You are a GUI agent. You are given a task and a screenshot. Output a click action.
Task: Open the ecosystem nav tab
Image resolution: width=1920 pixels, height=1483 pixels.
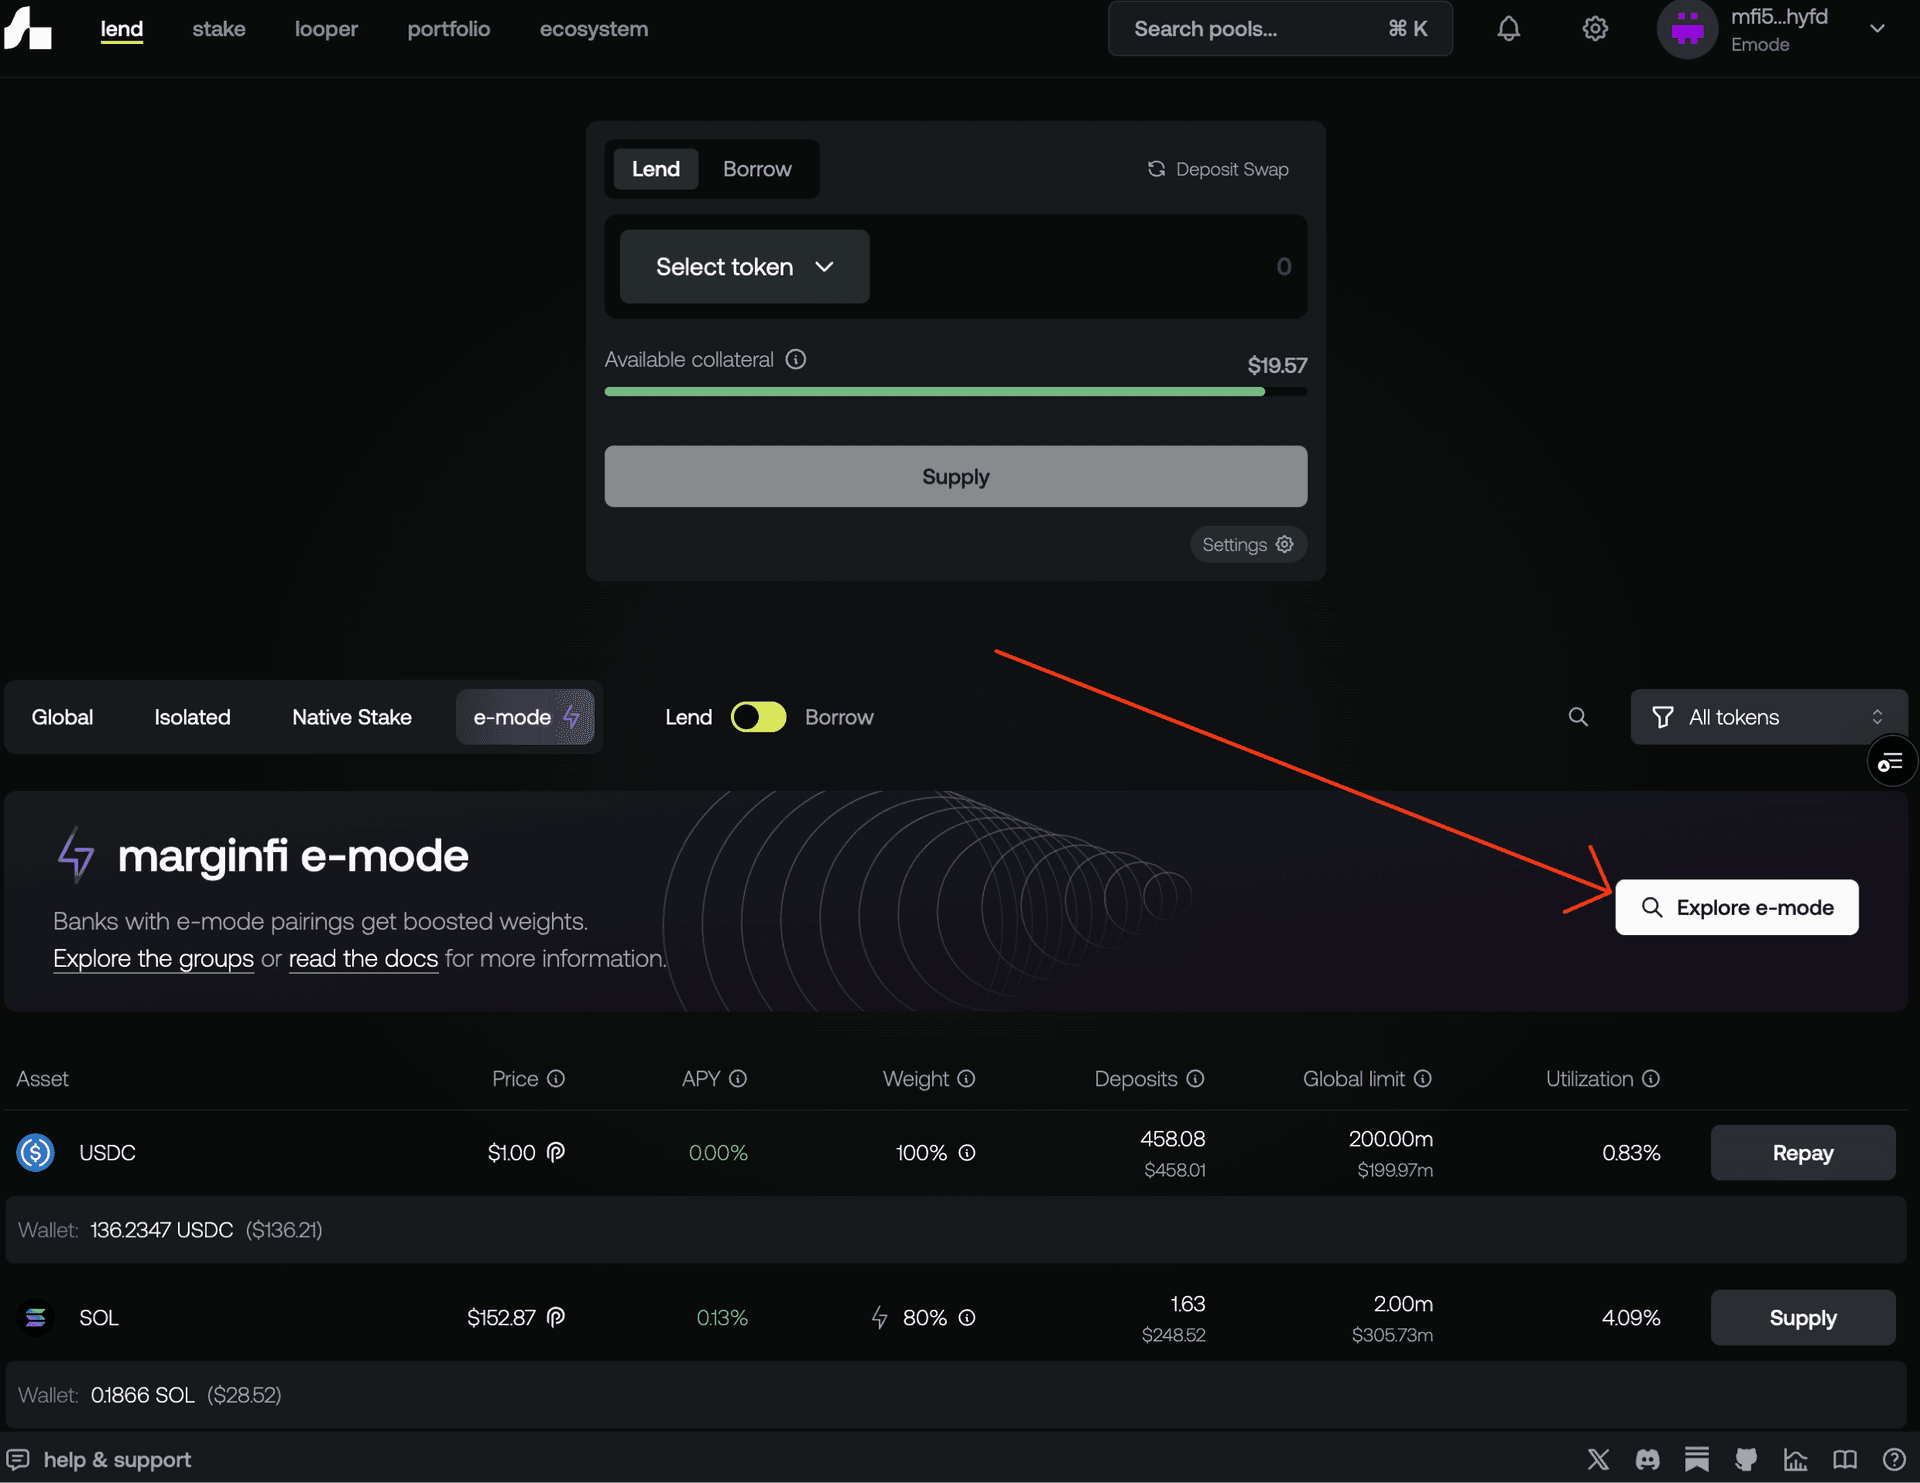click(x=594, y=29)
